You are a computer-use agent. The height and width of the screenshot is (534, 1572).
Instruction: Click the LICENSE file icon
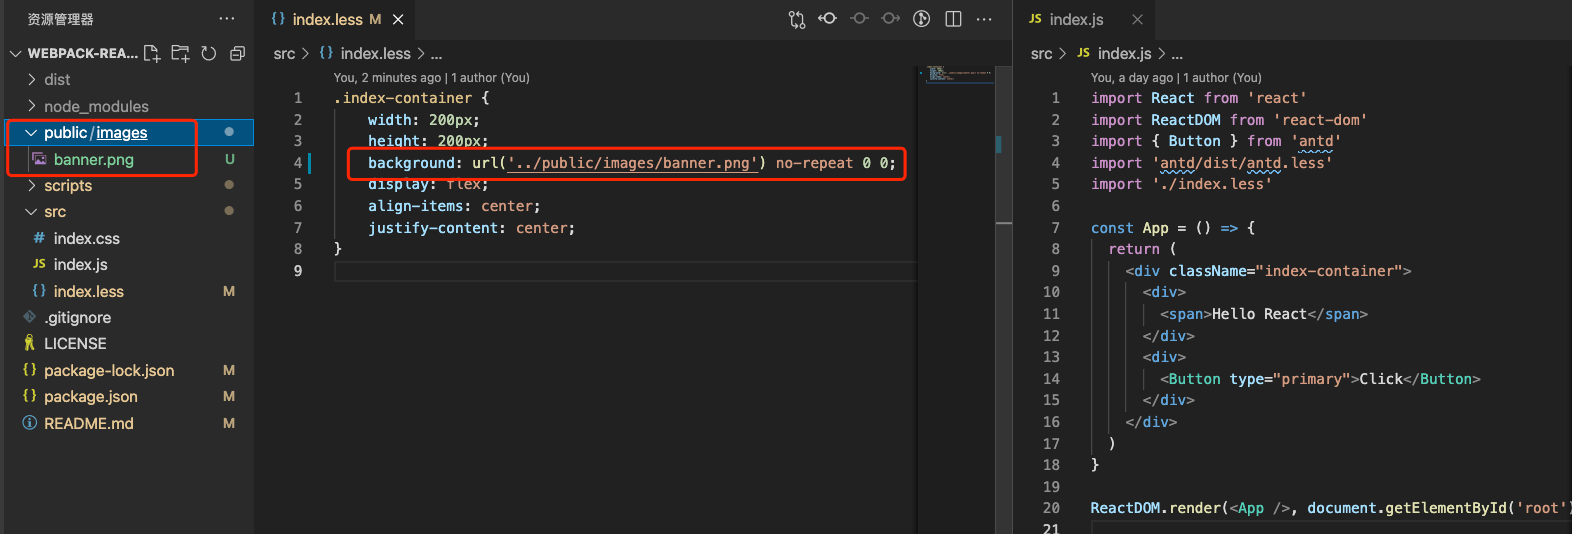(x=29, y=343)
